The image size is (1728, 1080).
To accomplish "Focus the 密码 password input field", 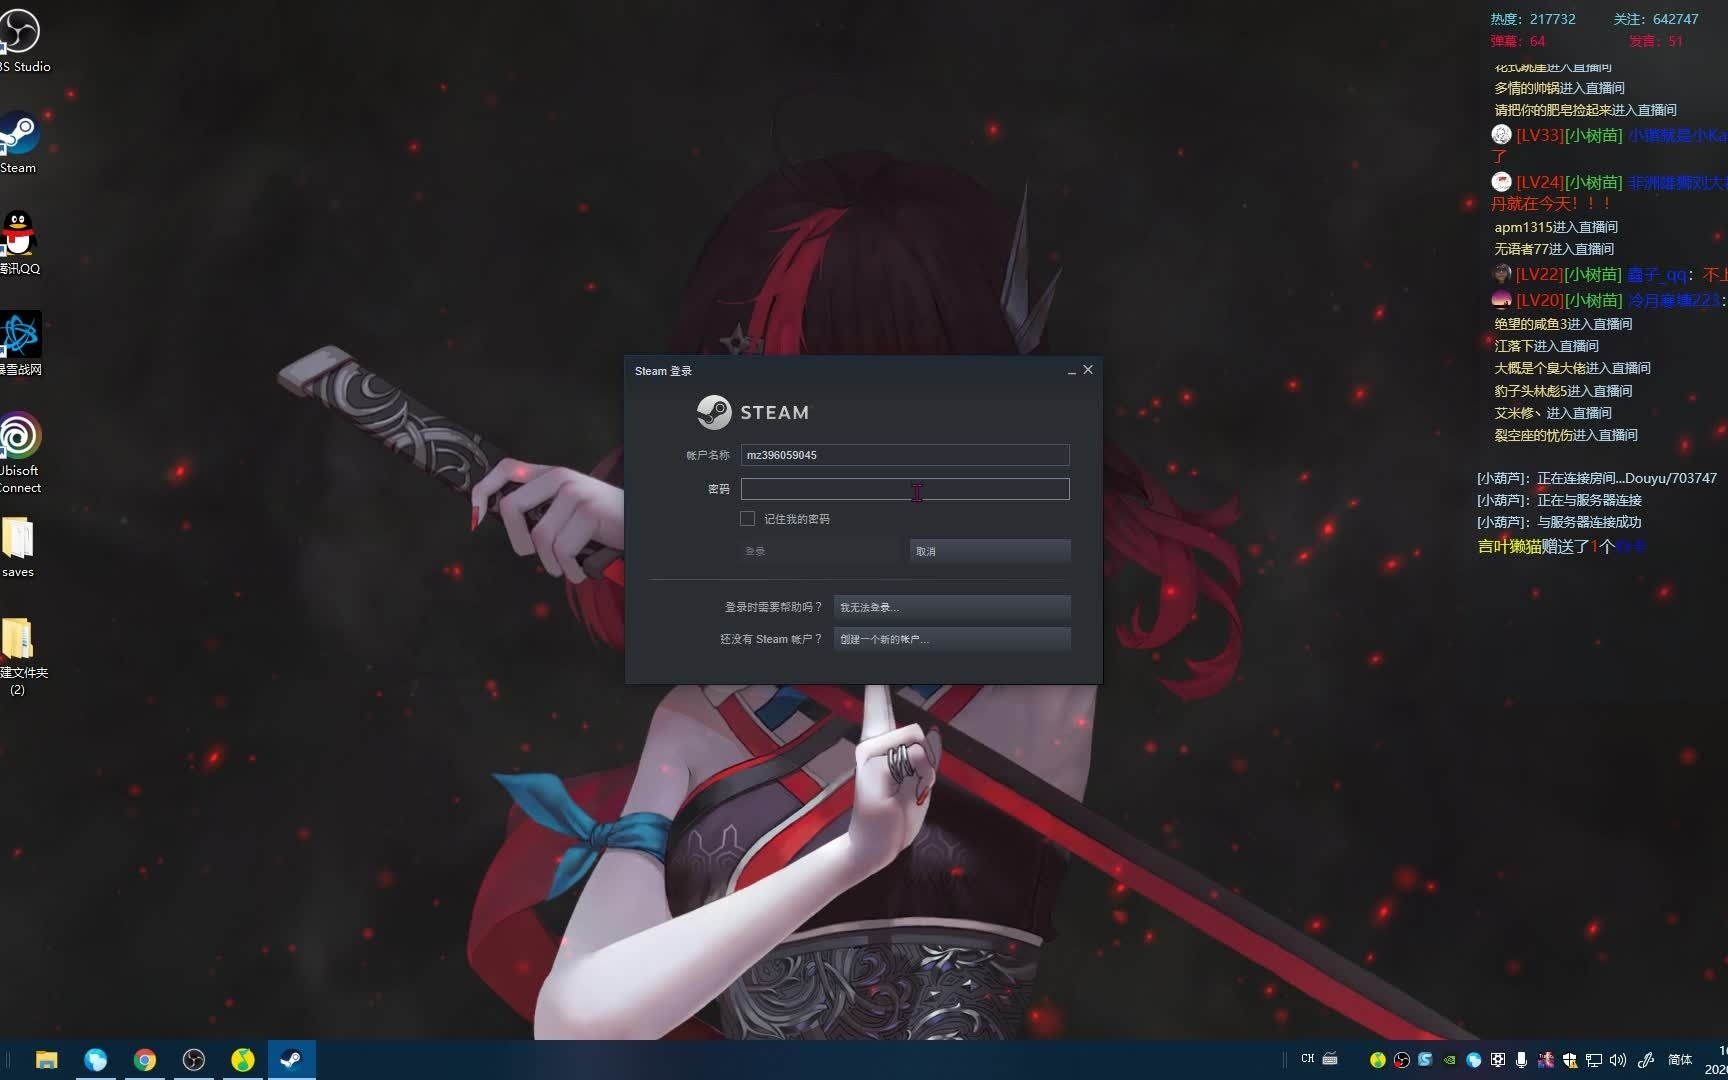I will click(x=905, y=489).
